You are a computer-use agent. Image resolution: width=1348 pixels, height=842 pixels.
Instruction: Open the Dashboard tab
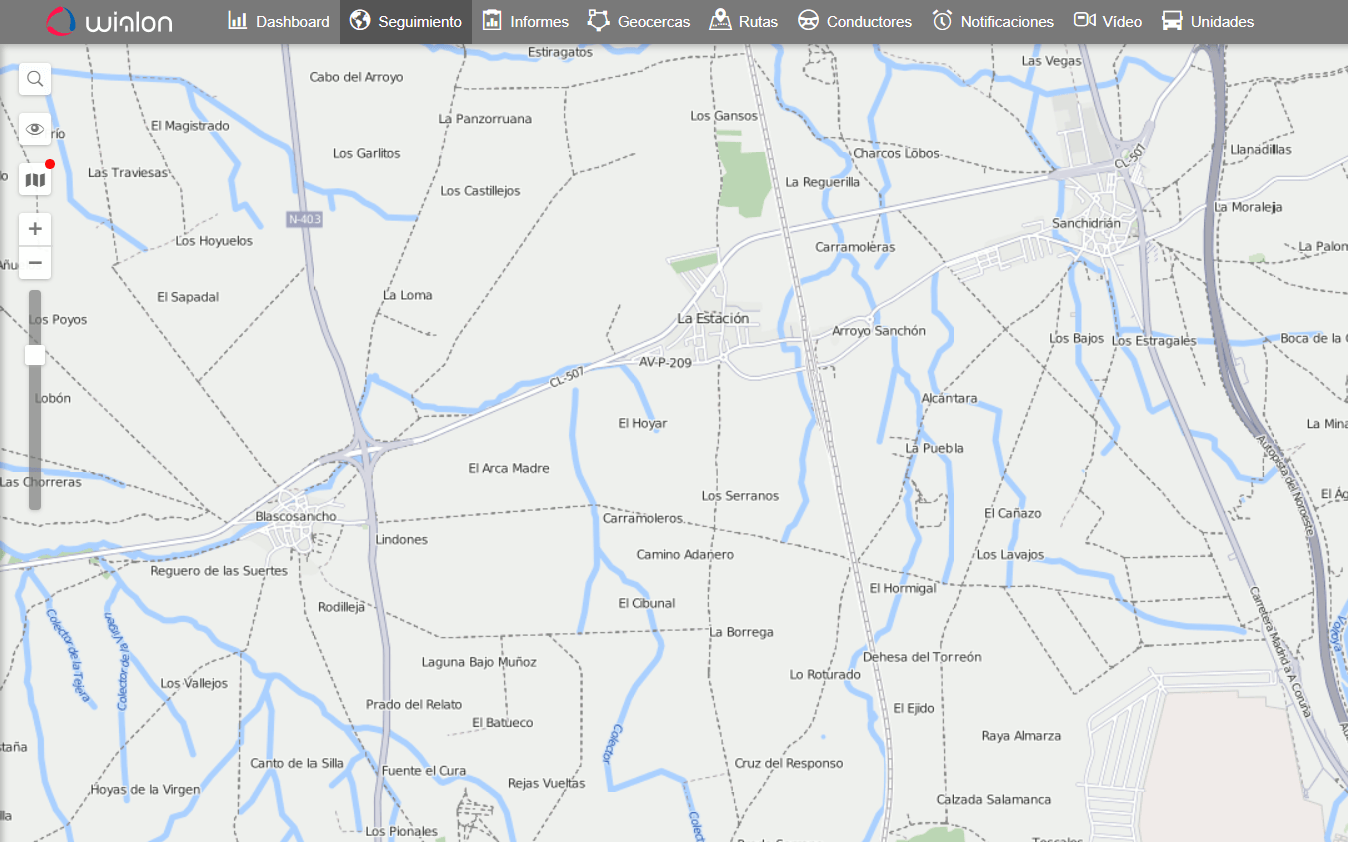click(x=279, y=21)
